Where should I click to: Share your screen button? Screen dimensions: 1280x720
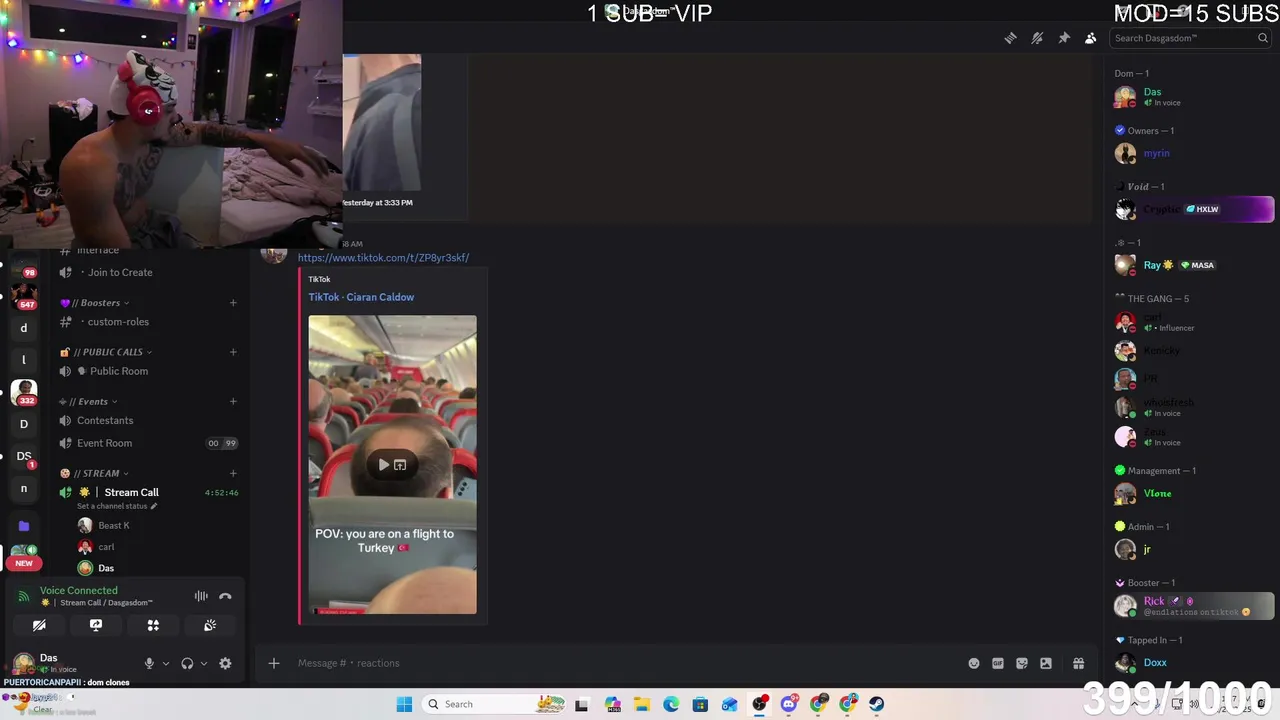click(x=96, y=625)
